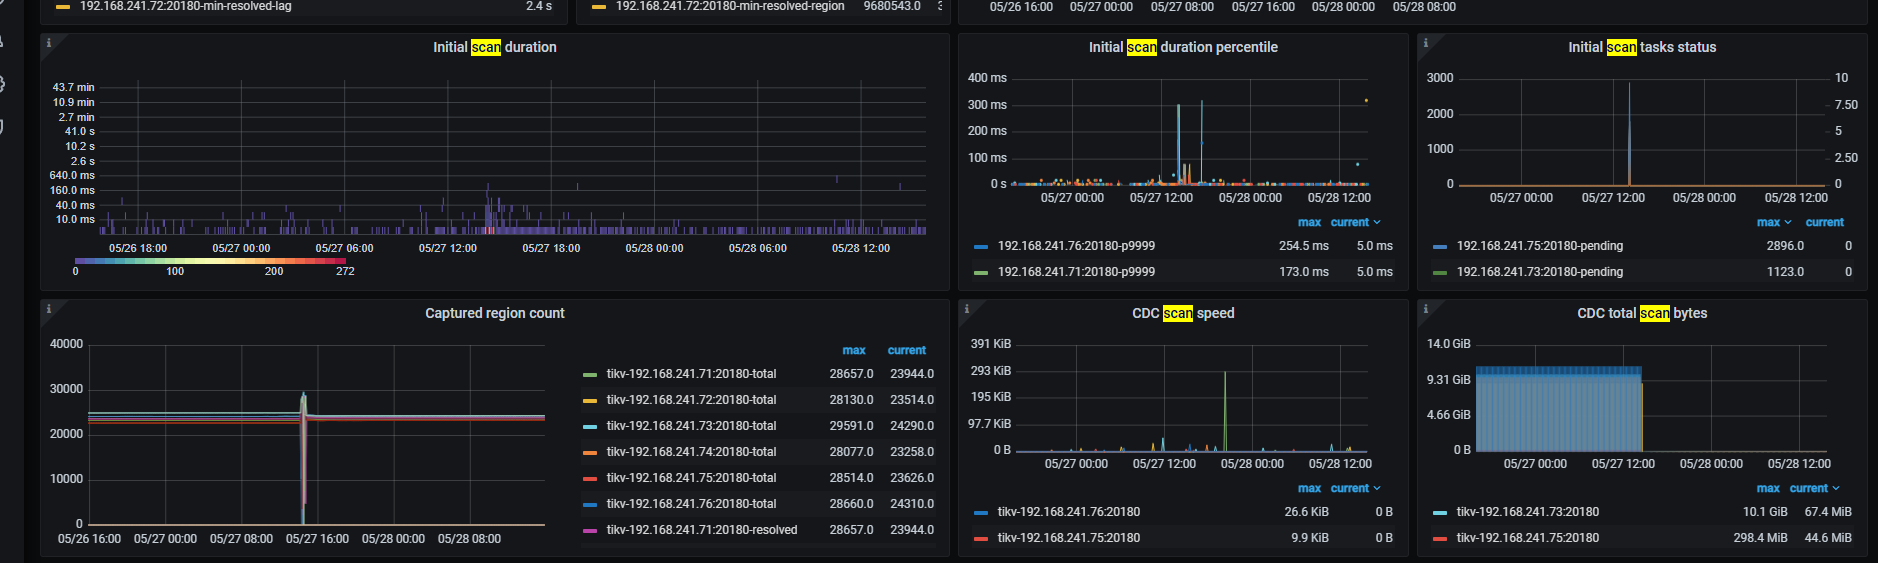Click the max header in Captured region count
Screen dimensions: 1878x563
(853, 350)
